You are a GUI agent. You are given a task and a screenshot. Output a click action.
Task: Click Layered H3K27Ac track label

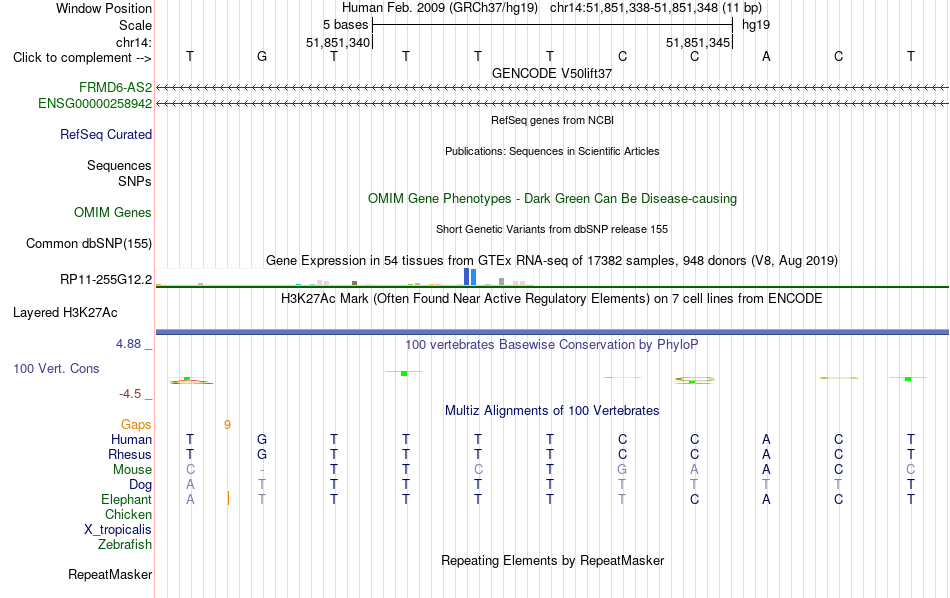point(65,313)
